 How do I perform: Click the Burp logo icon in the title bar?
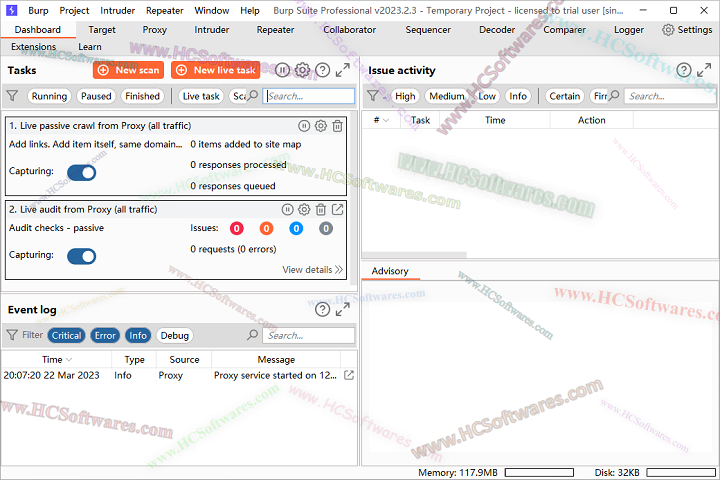11,10
